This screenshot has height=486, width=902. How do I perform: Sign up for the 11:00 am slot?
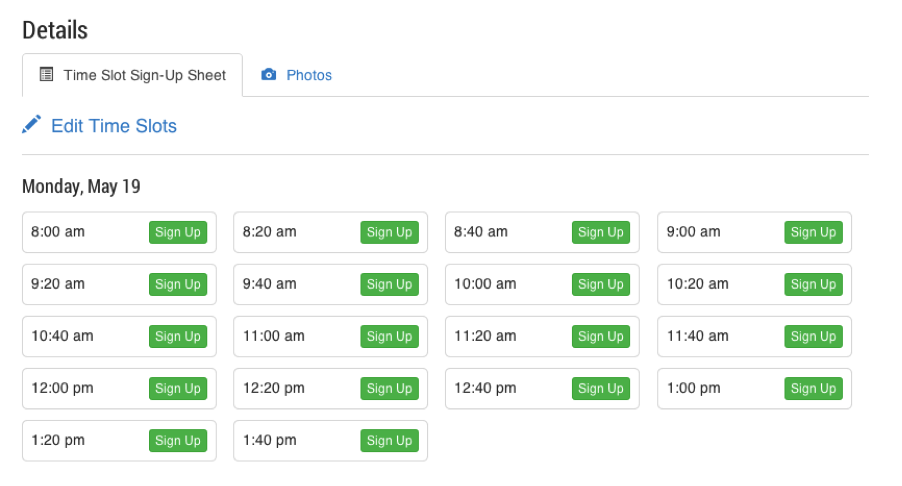point(389,336)
